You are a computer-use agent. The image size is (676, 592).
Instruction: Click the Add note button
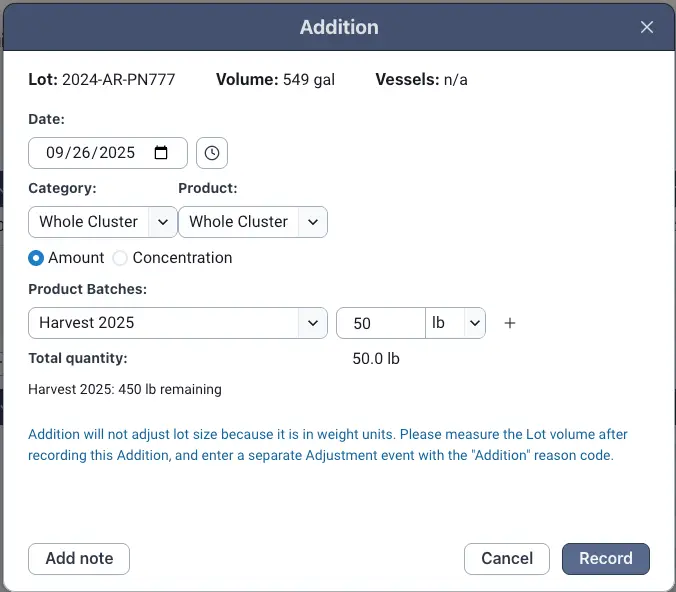click(79, 559)
